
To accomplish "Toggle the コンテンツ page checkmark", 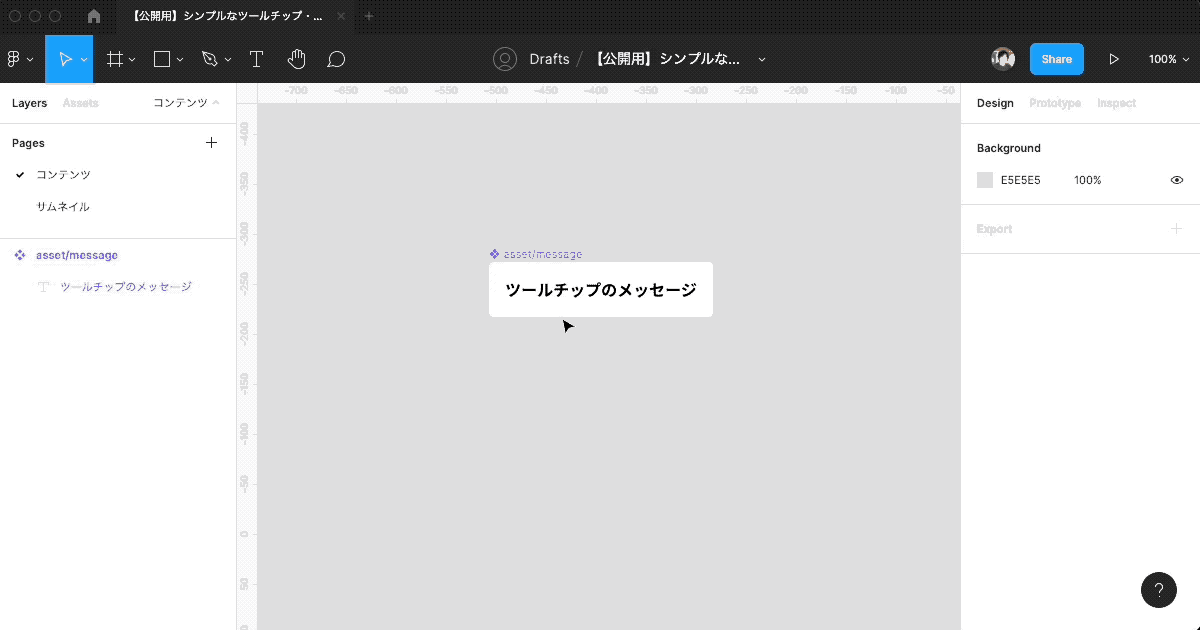I will coord(22,174).
